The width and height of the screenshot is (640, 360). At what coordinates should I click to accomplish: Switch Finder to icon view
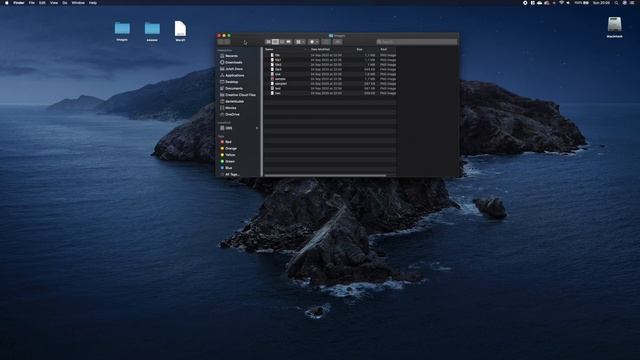(268, 42)
